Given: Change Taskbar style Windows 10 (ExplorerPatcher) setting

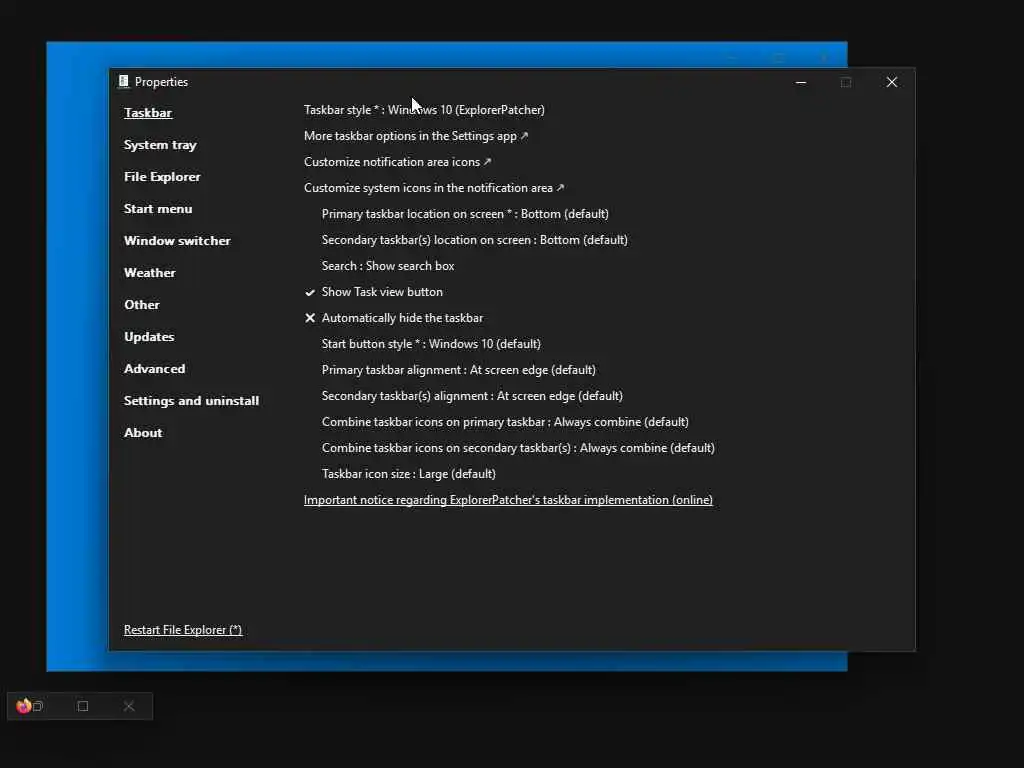Looking at the screenshot, I should coord(424,110).
